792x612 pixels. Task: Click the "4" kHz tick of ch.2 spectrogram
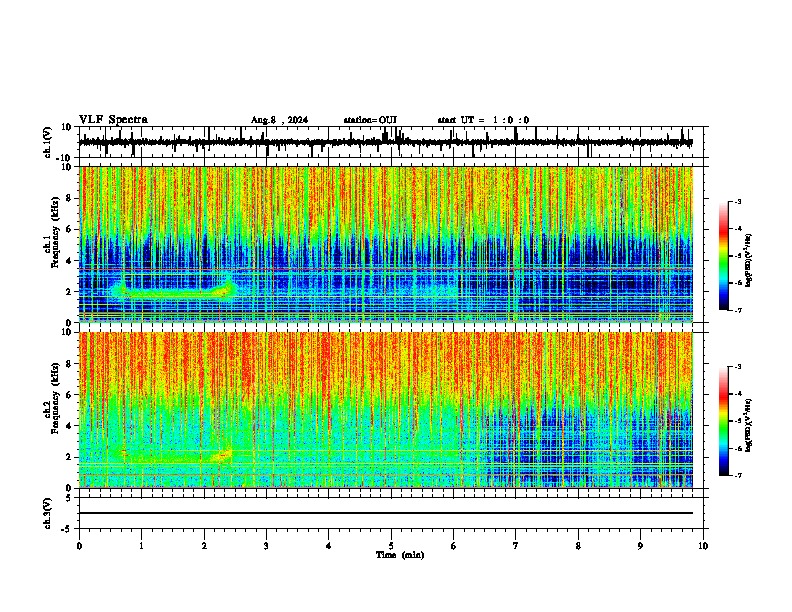(x=69, y=426)
